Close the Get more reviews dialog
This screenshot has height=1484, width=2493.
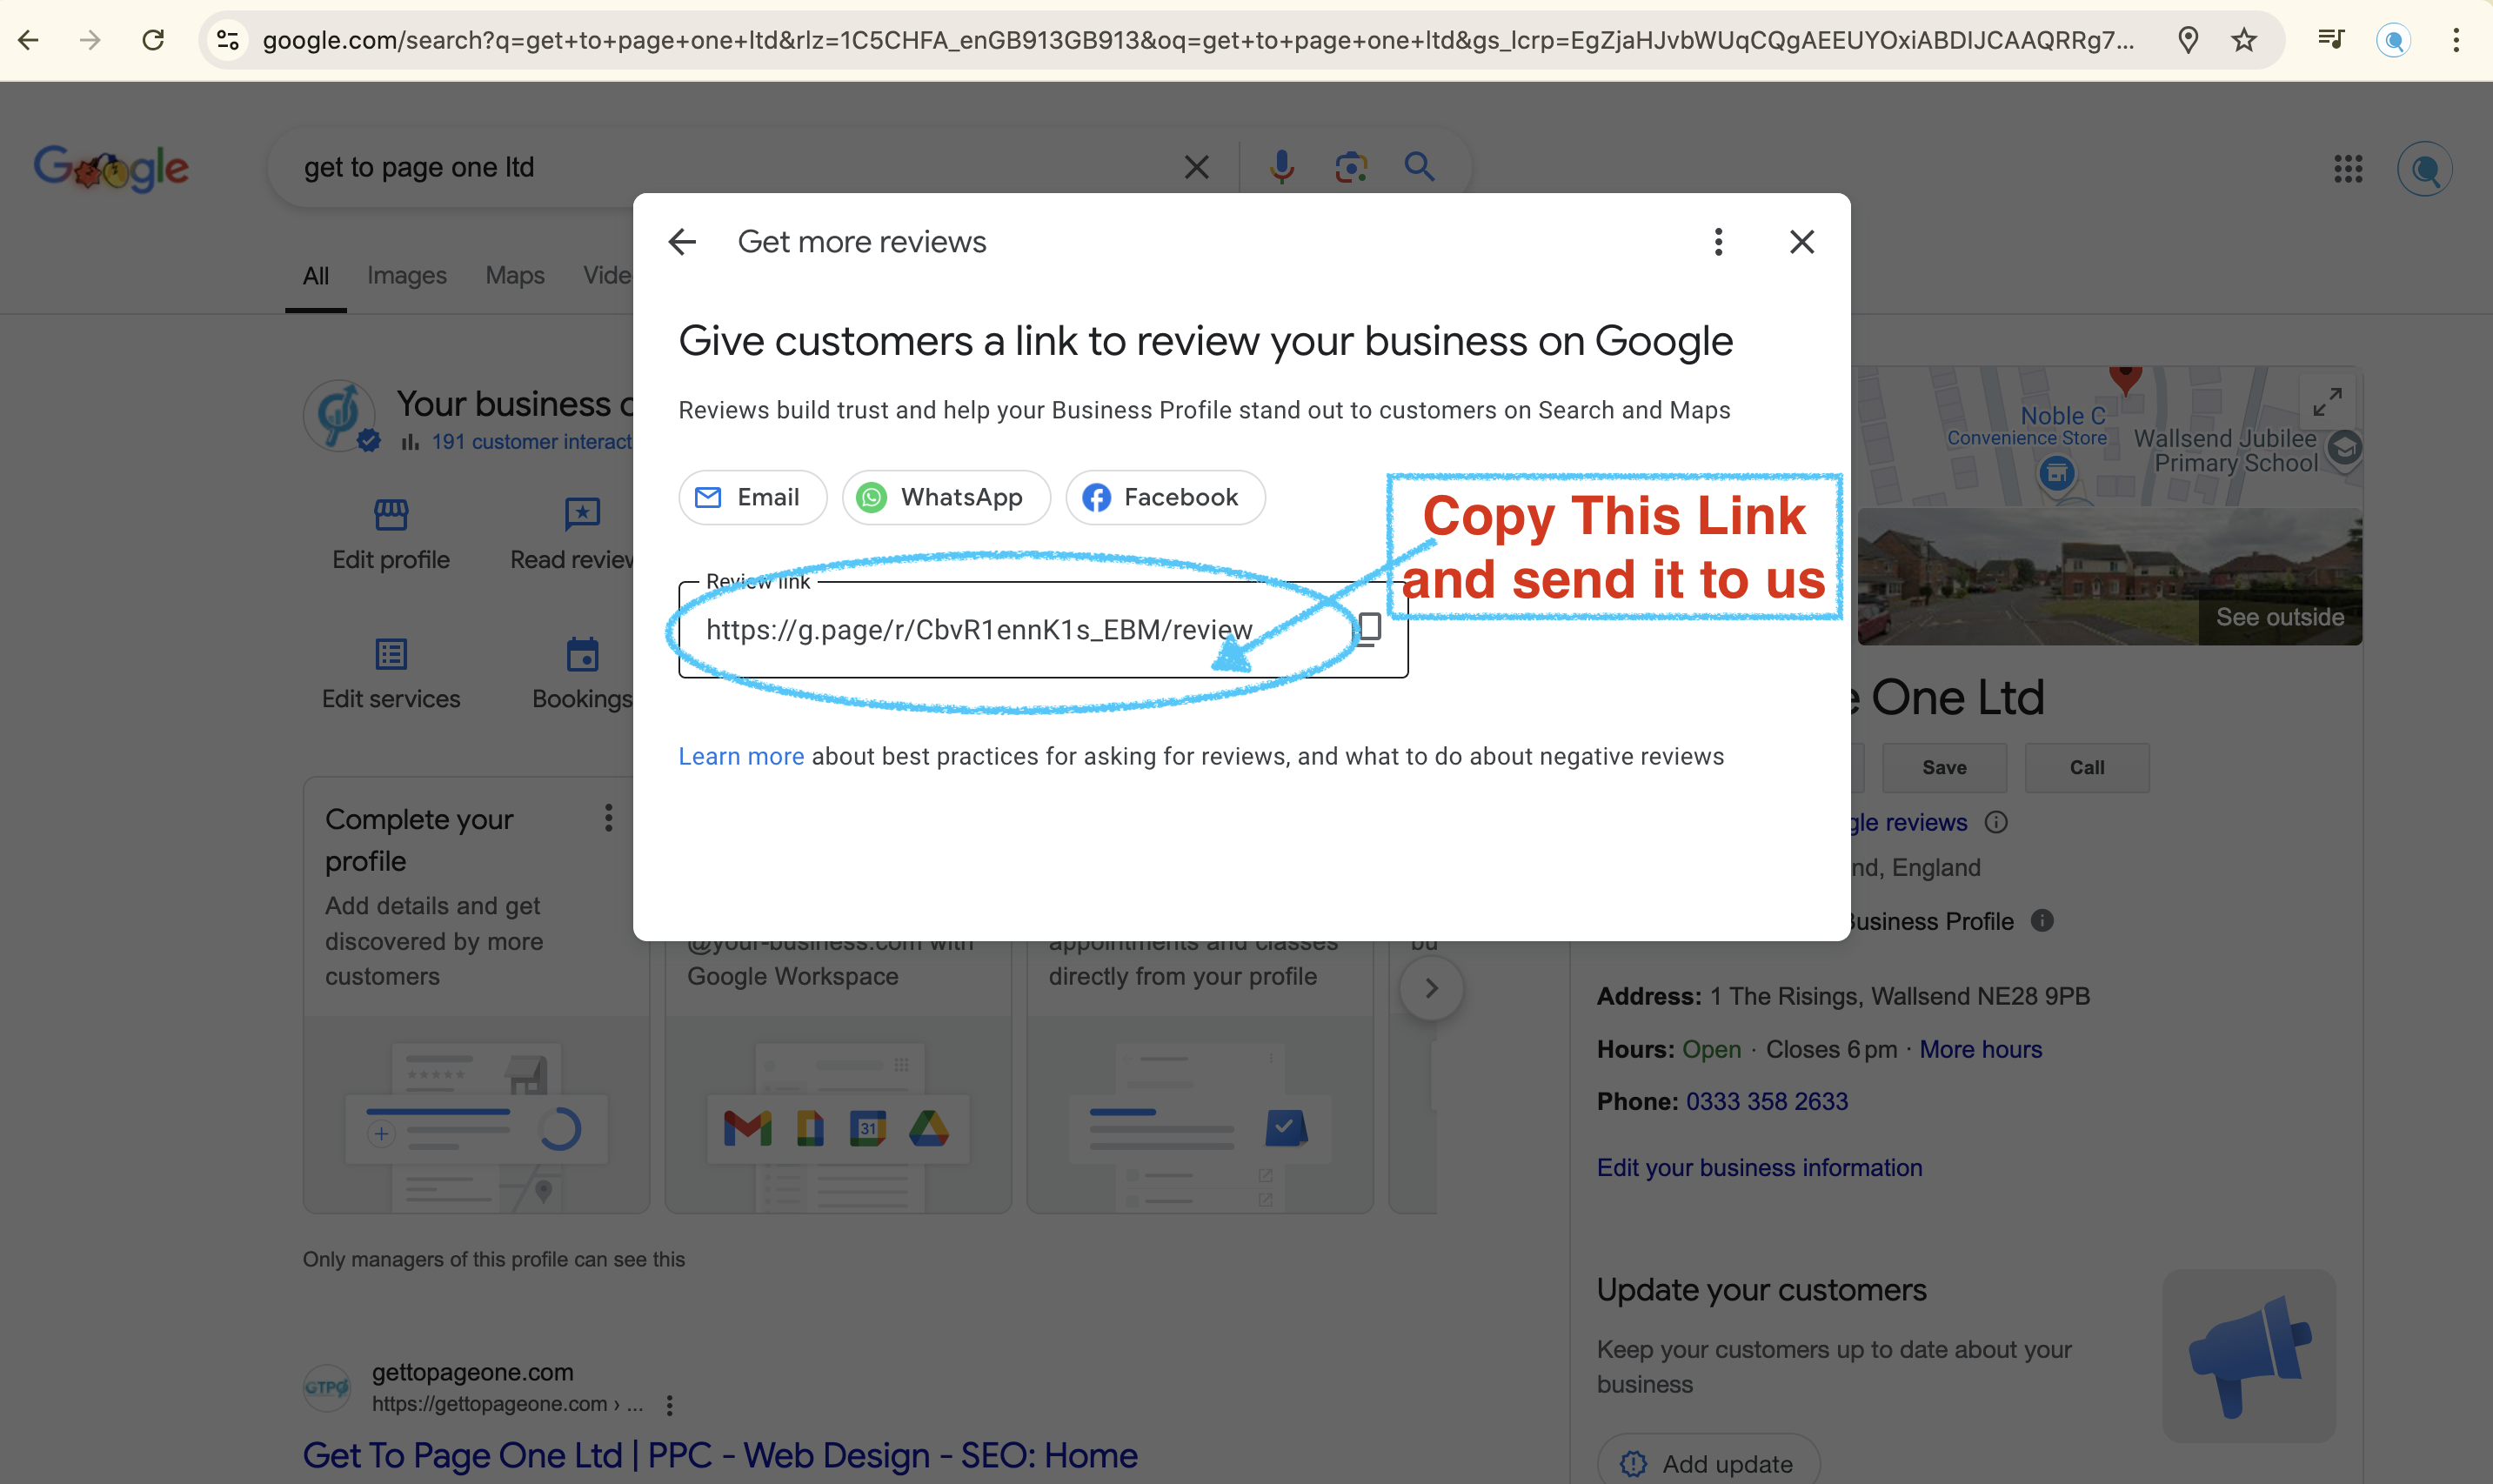point(1801,240)
